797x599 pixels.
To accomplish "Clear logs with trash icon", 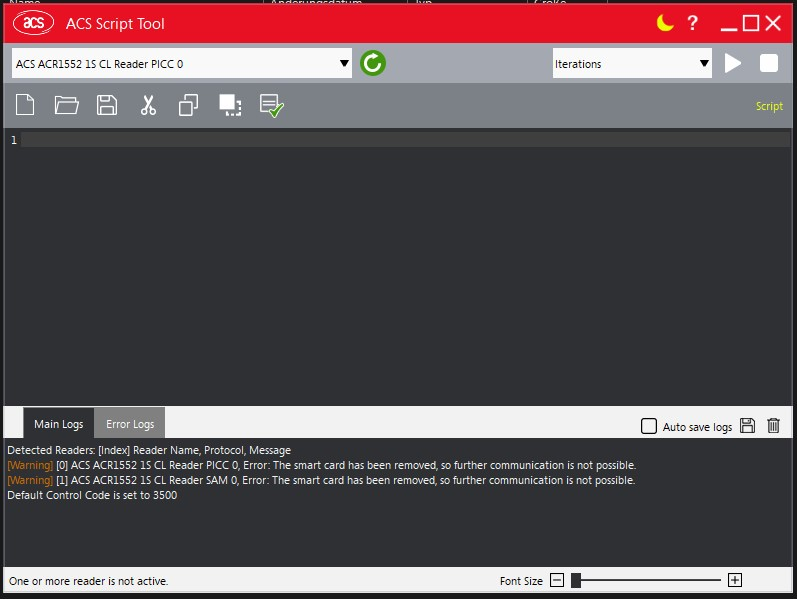I will pyautogui.click(x=773, y=425).
